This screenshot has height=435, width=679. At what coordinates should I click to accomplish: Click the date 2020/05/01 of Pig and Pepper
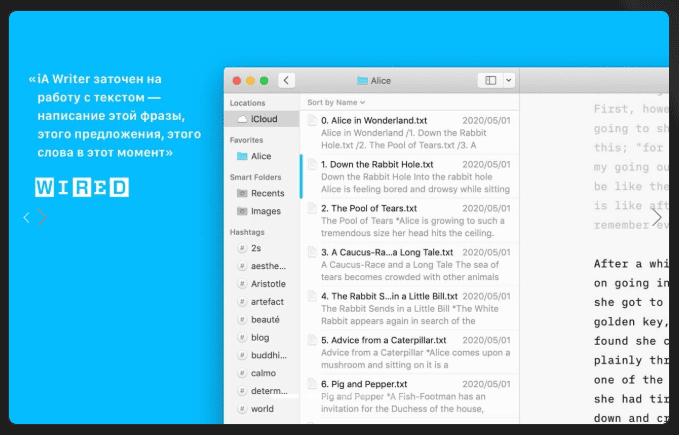[x=486, y=384]
